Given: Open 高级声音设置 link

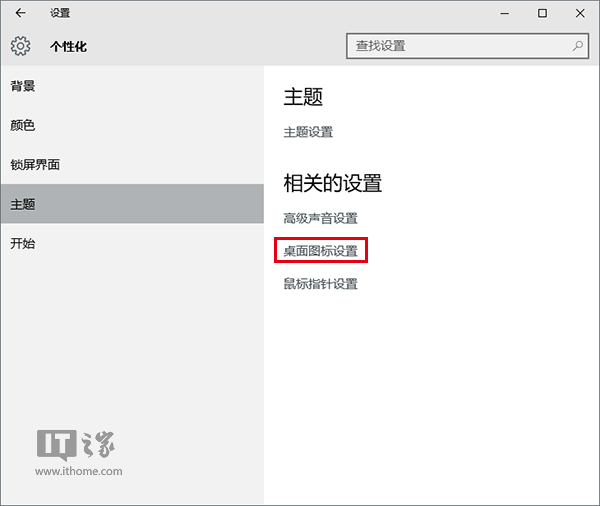Looking at the screenshot, I should click(x=320, y=218).
